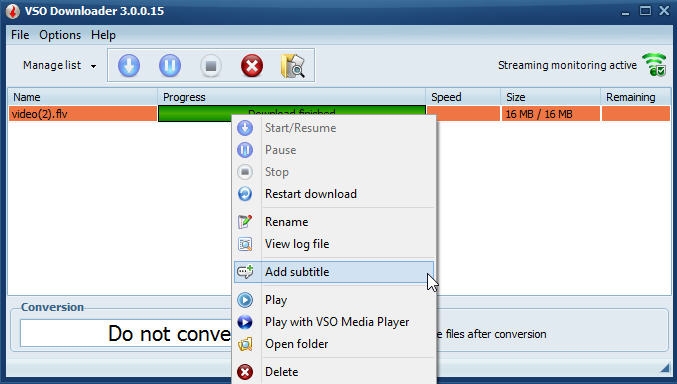The width and height of the screenshot is (677, 384).
Task: Sort by Name column header
Action: tap(82, 97)
